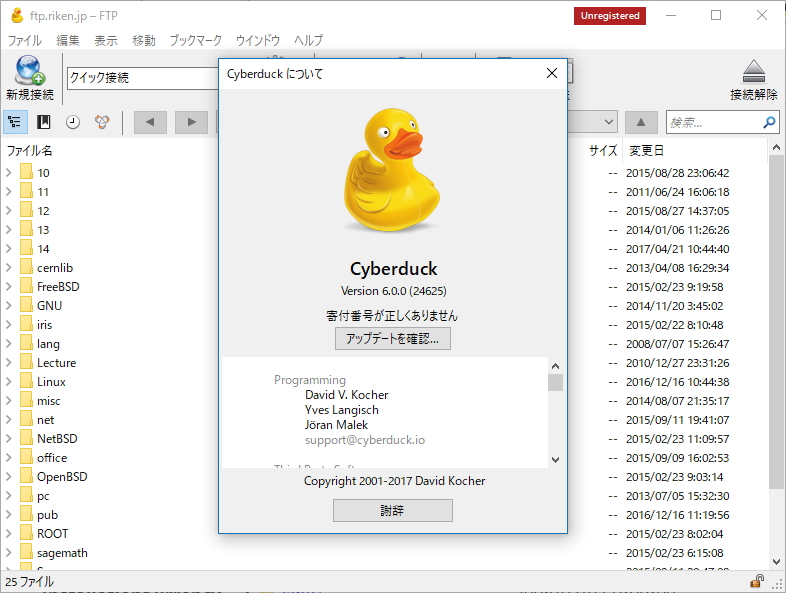Expand the pub folder

(x=9, y=515)
